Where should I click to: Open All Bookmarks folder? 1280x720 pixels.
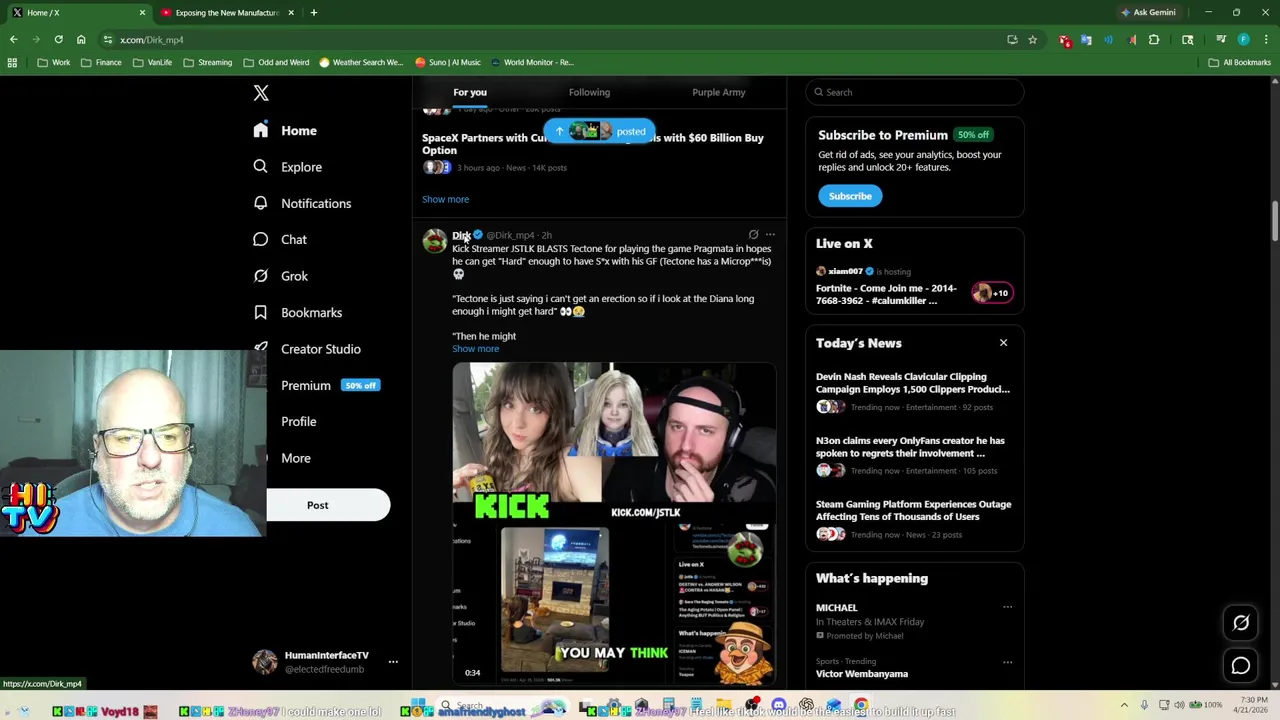pos(1240,62)
